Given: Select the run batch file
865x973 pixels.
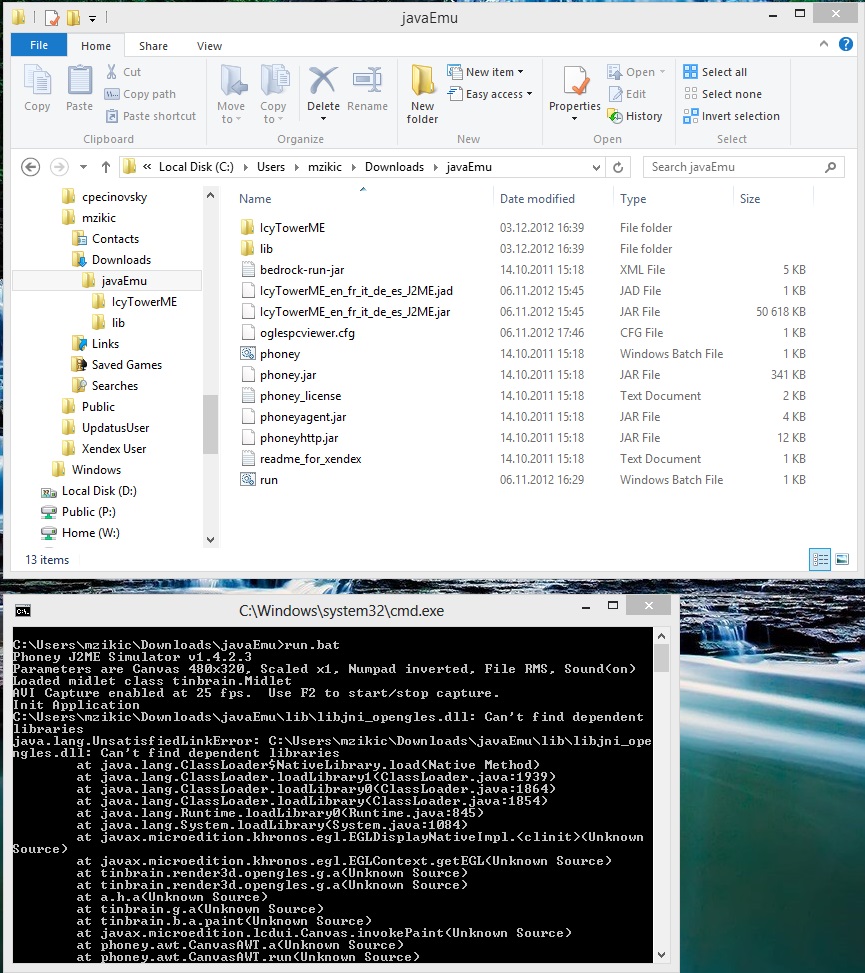Looking at the screenshot, I should click(x=269, y=480).
